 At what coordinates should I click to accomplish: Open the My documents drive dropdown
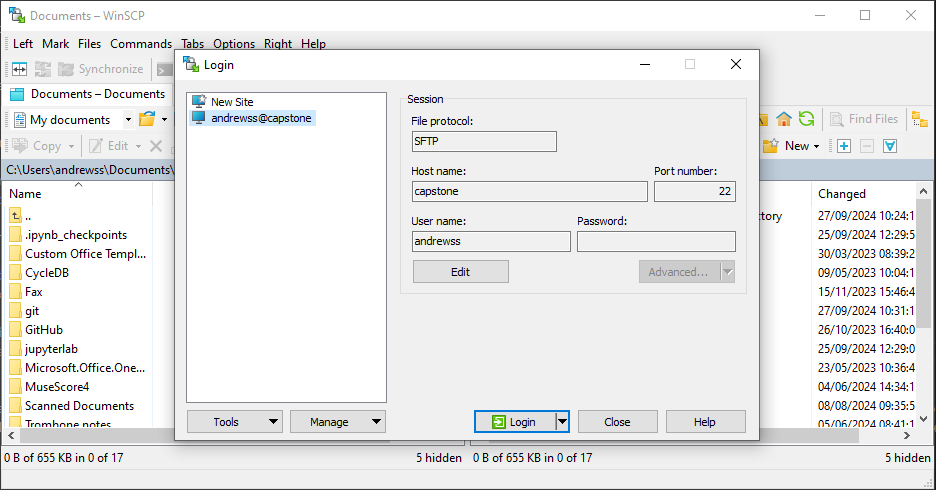coord(128,119)
